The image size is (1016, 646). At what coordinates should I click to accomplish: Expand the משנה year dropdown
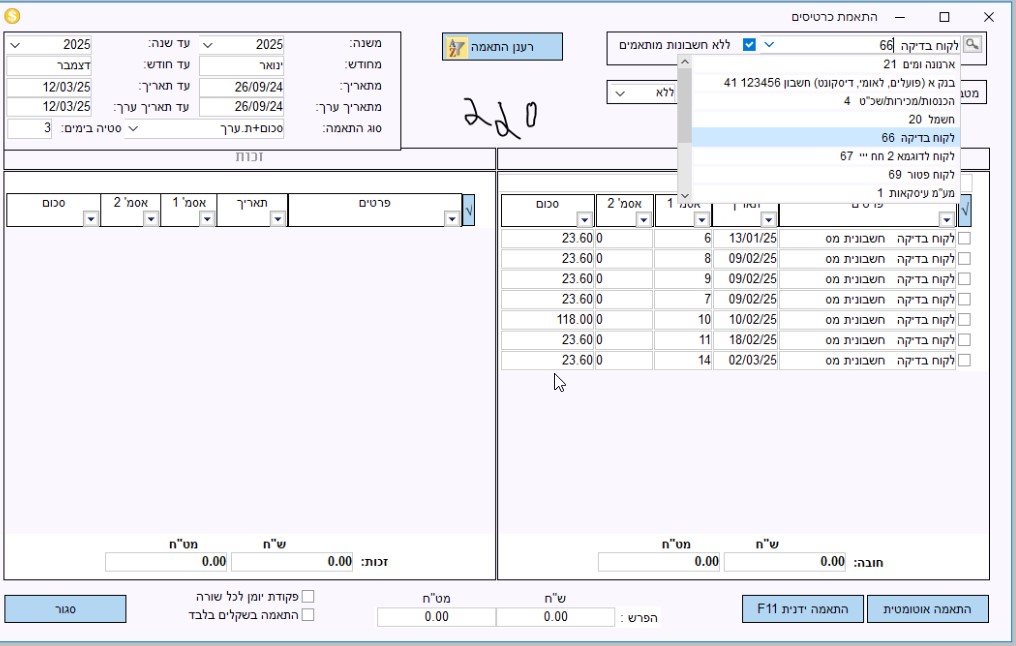pos(207,45)
